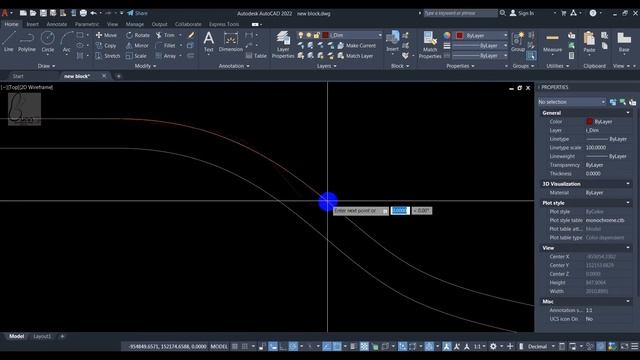Switch to the Annotate ribbon tab
Image resolution: width=640 pixels, height=360 pixels.
point(56,24)
